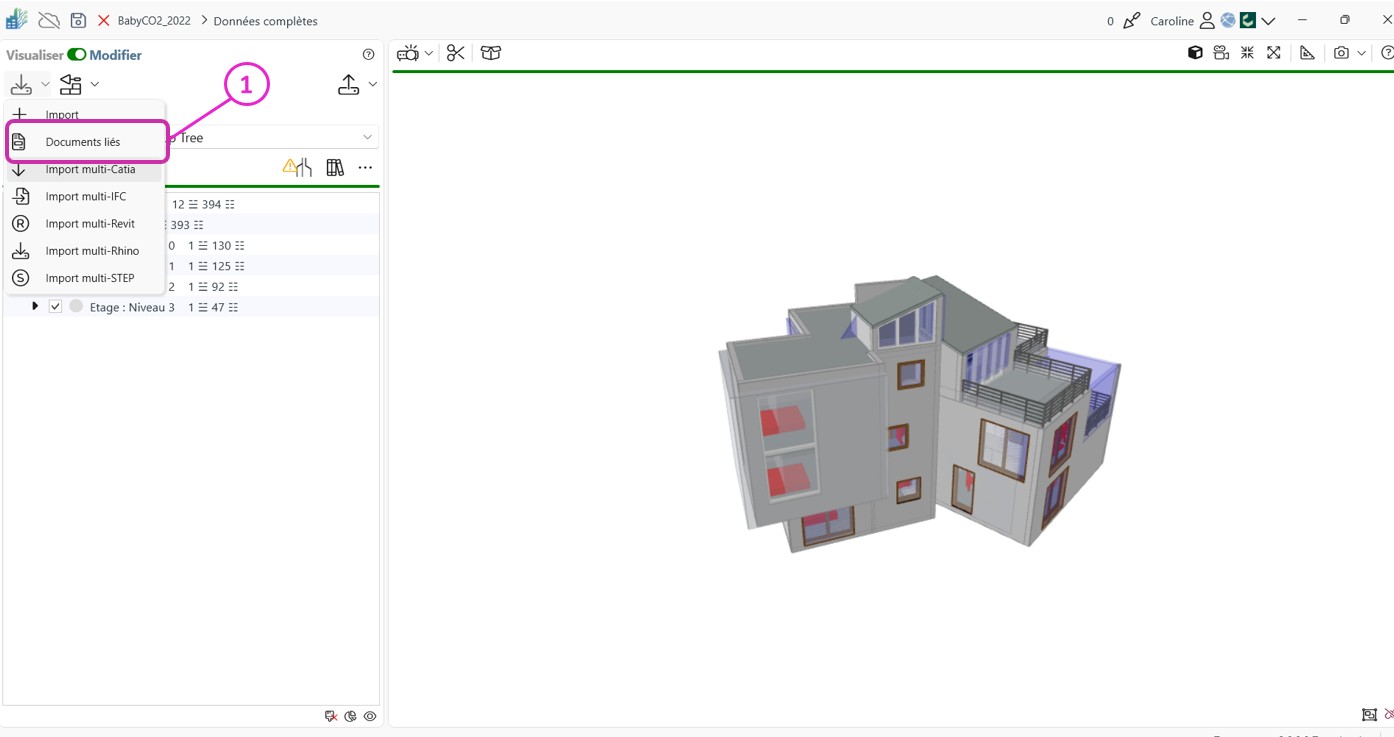Uncheck the Etage : Niveau 3 checkbox

pos(55,307)
